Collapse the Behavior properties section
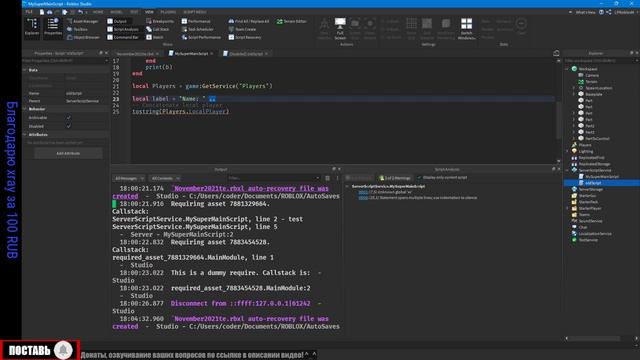This screenshot has height=360, width=640. tap(25, 109)
